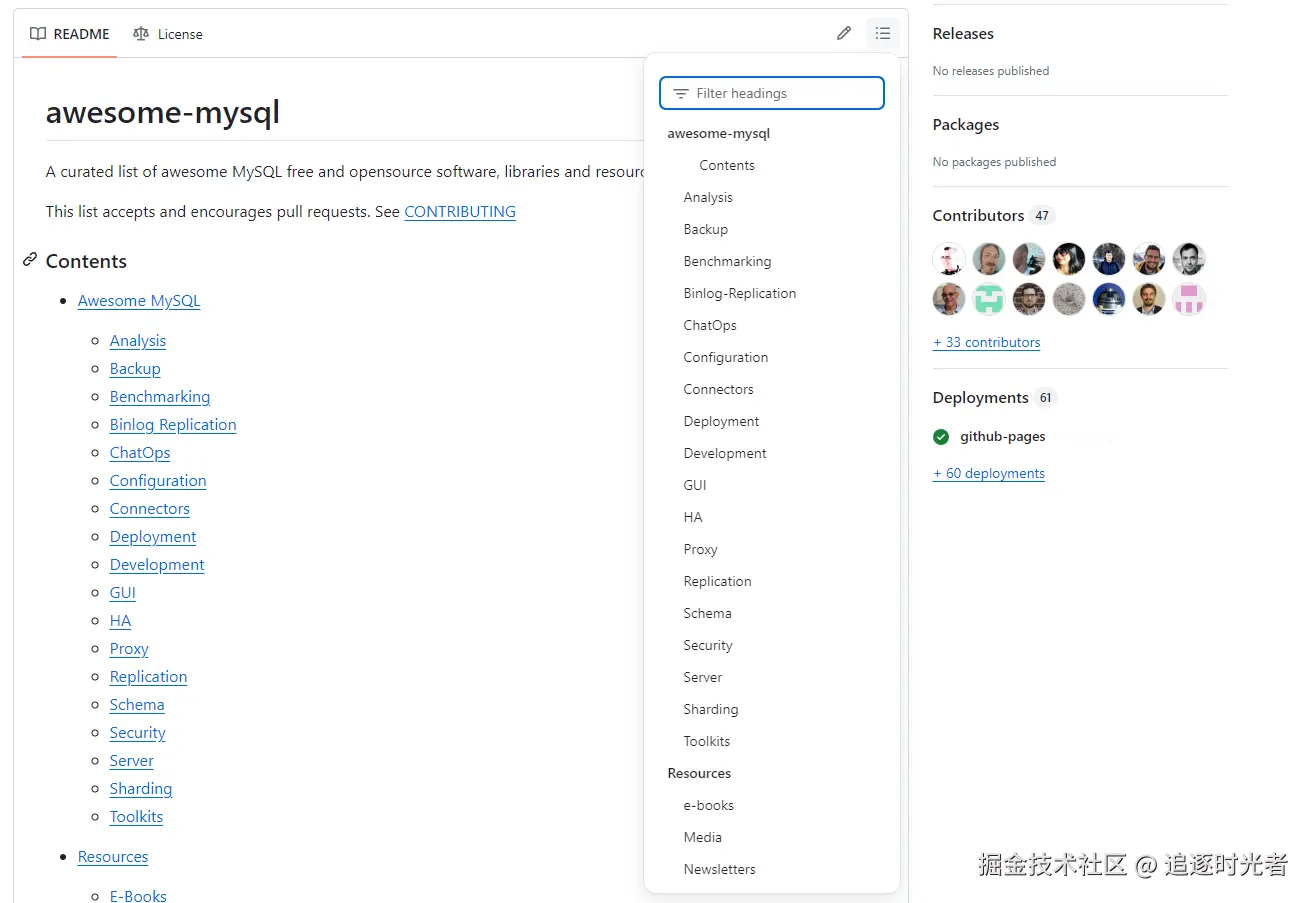
Task: Open Deployment link in README contents
Action: click(153, 537)
